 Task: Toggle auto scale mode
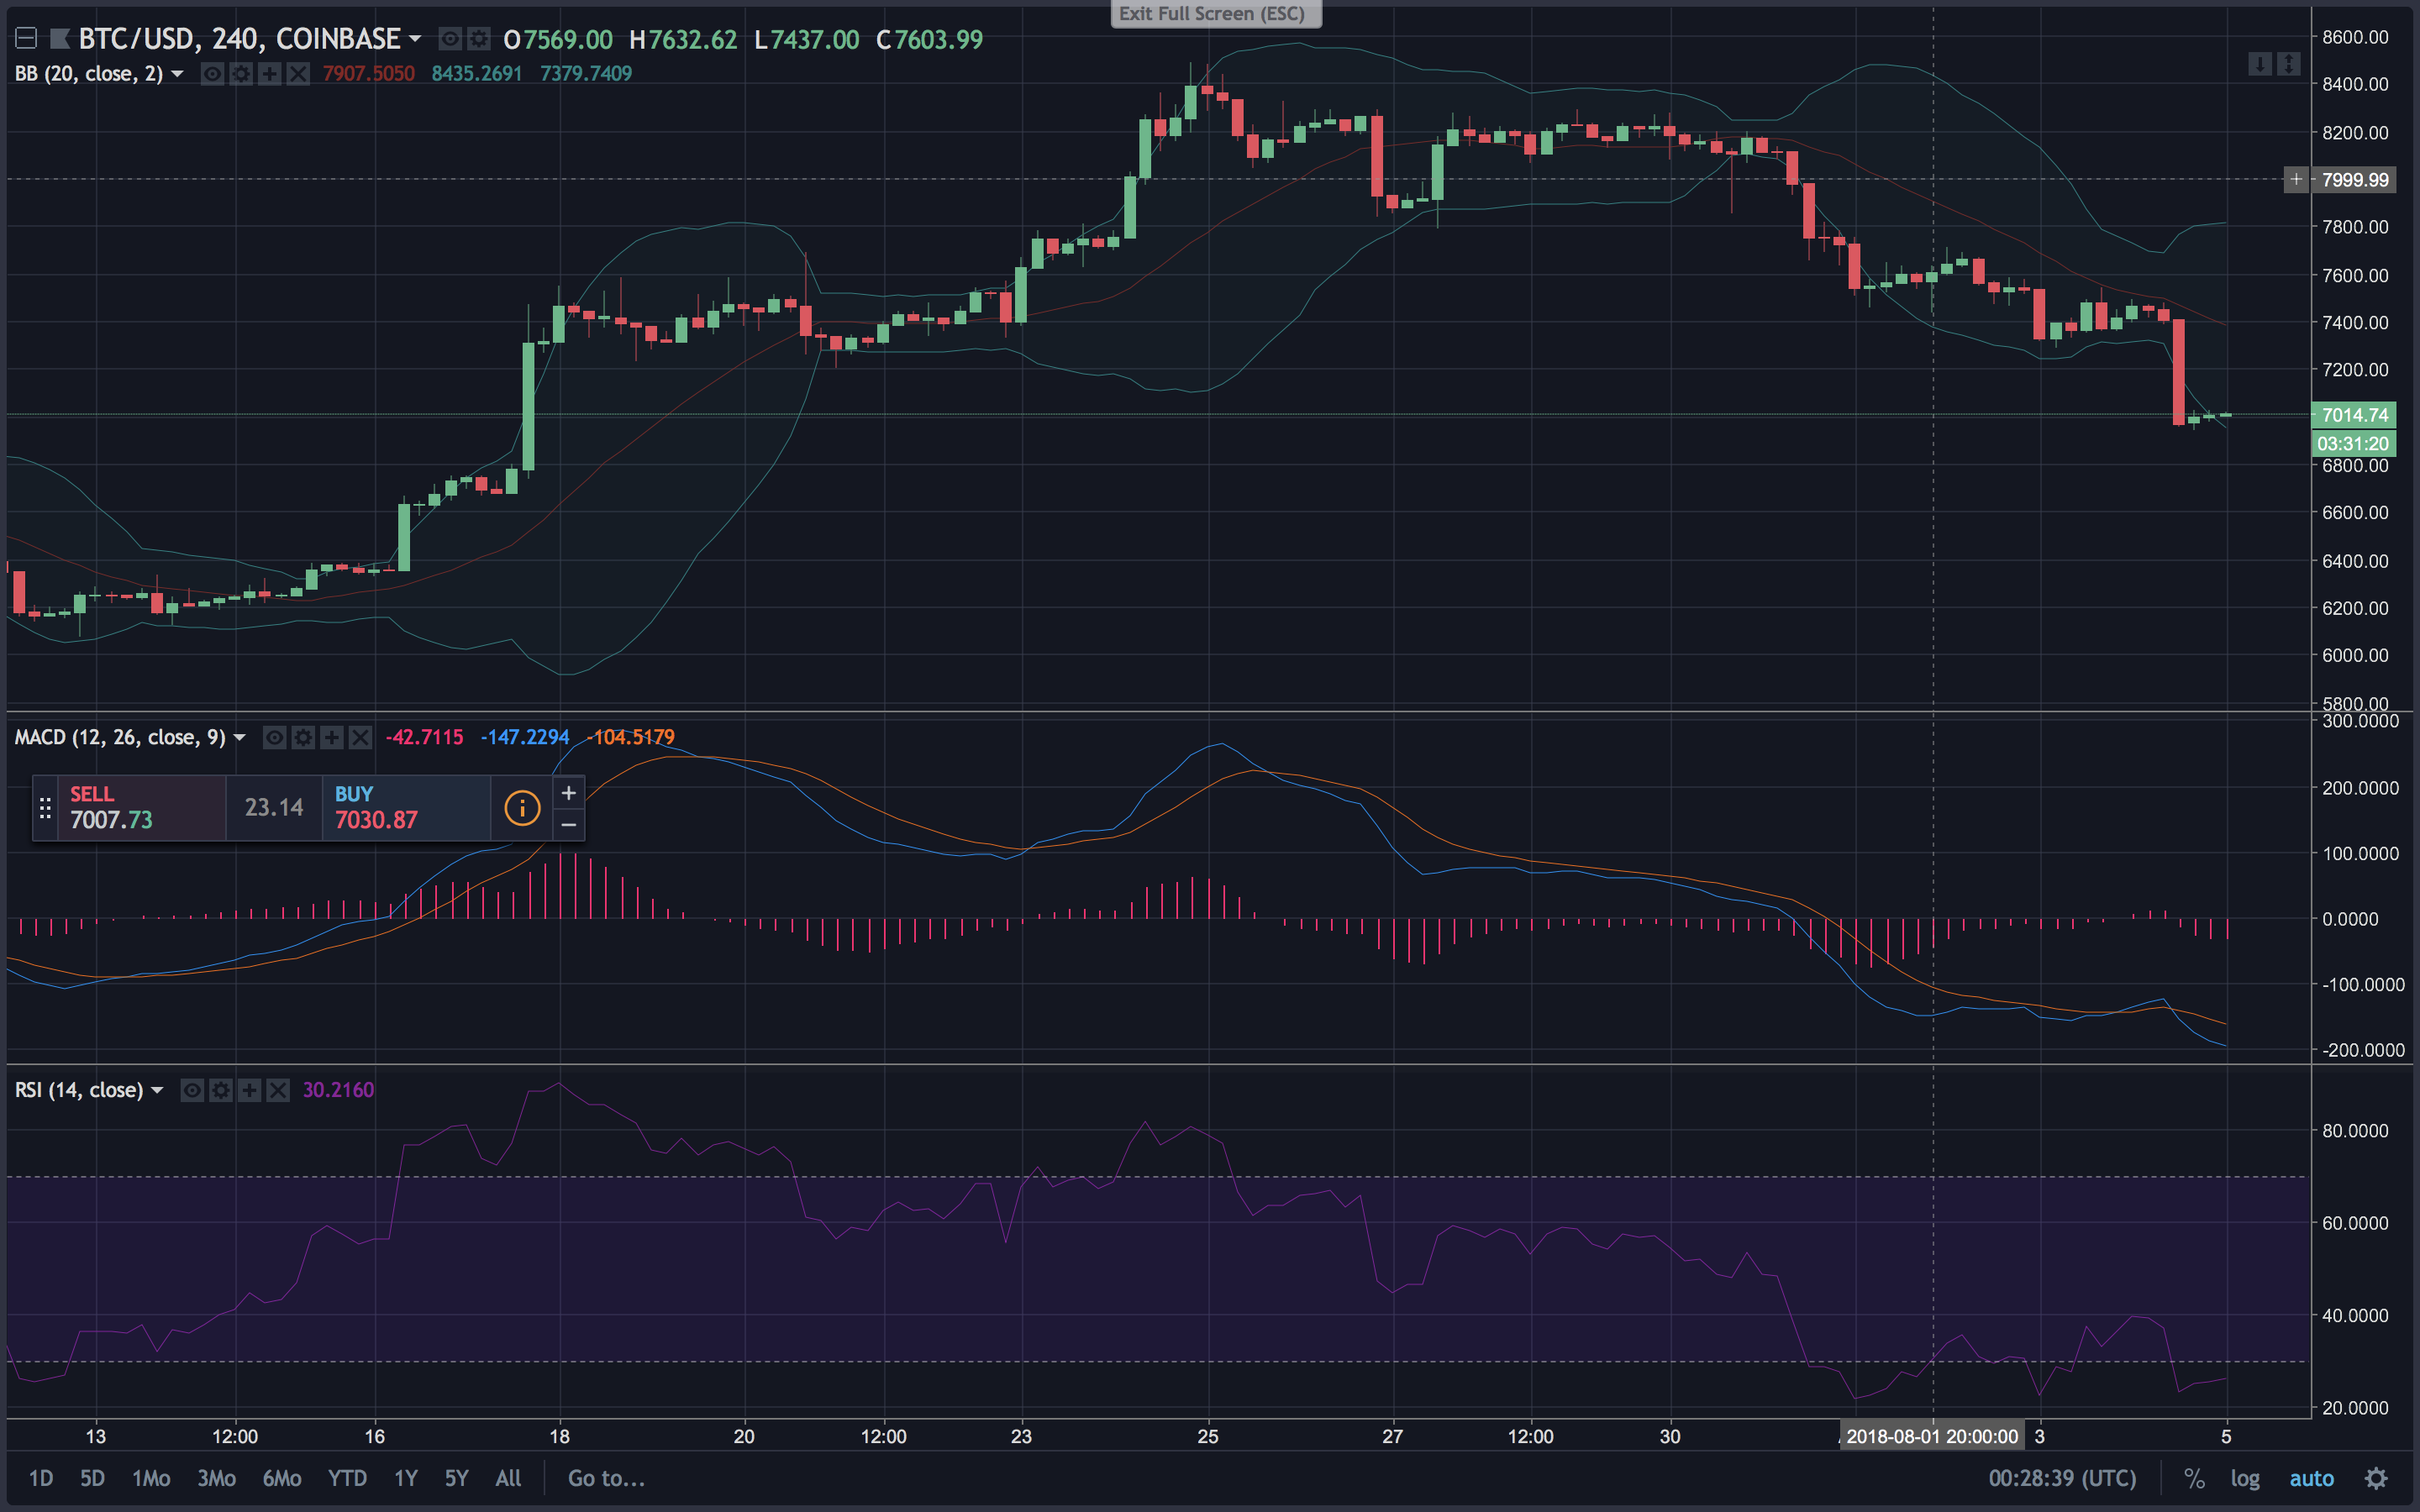(2311, 1478)
